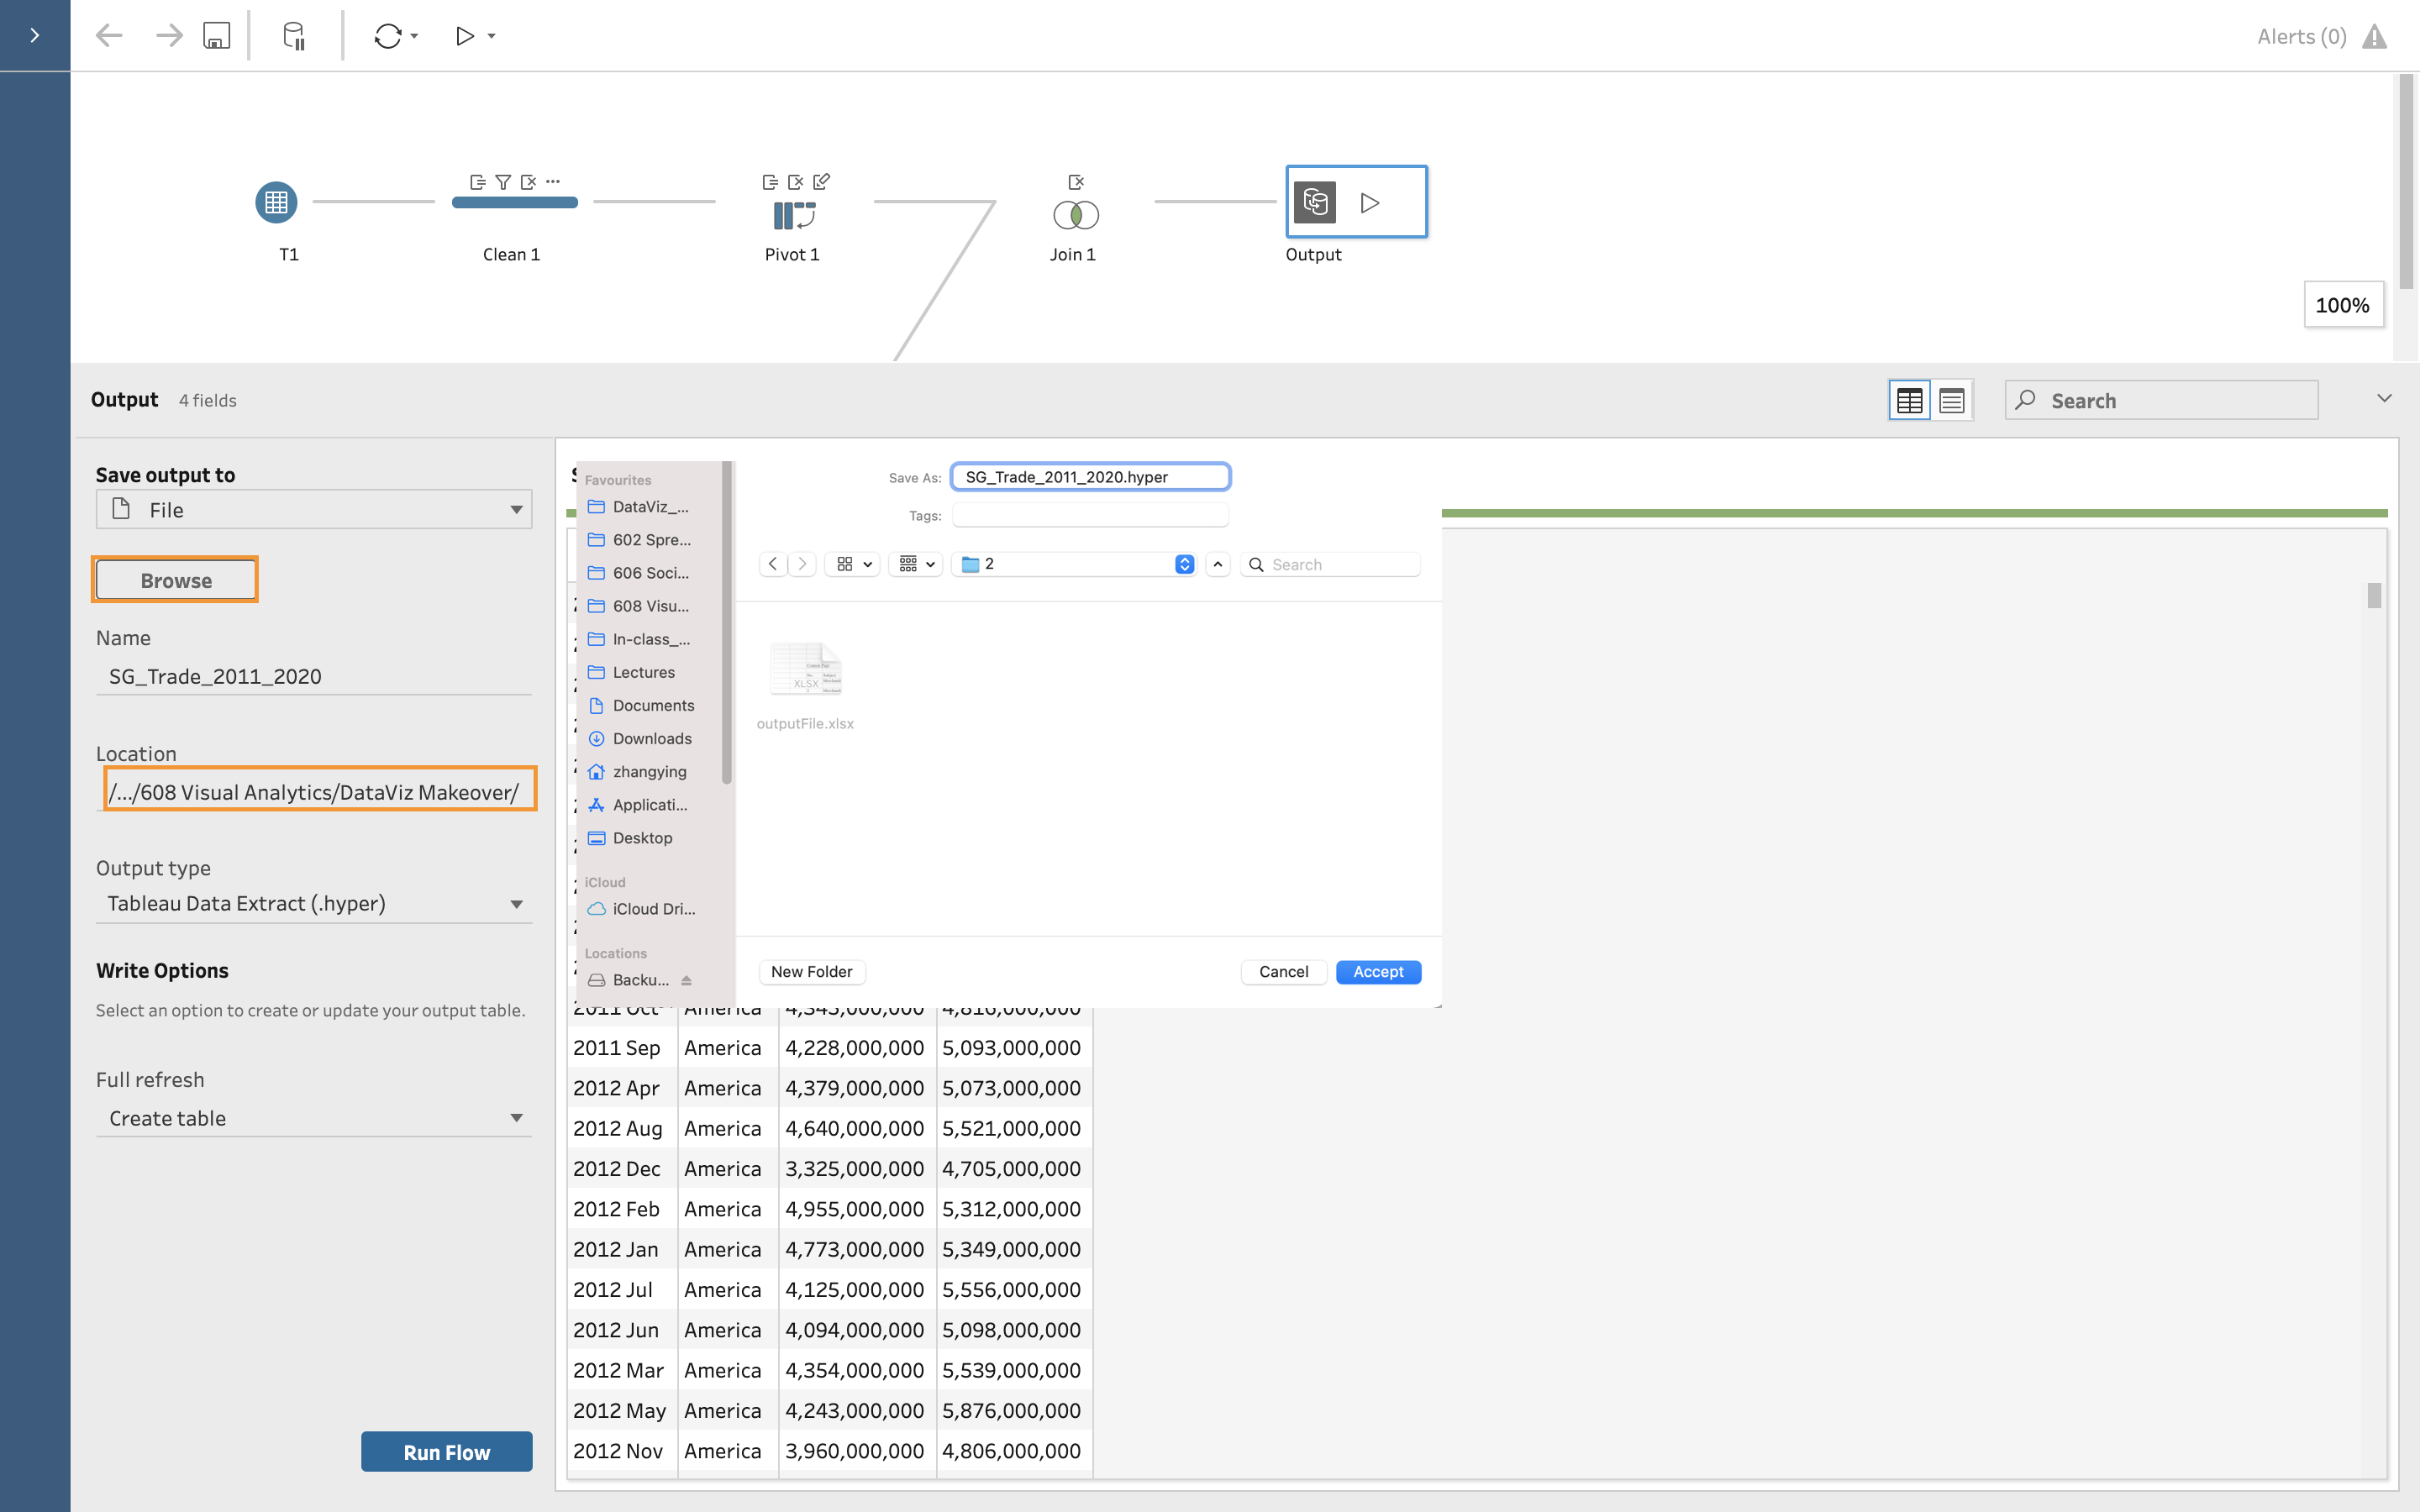Select the Join 1 step icon
This screenshot has height=1512, width=2420.
[1075, 215]
